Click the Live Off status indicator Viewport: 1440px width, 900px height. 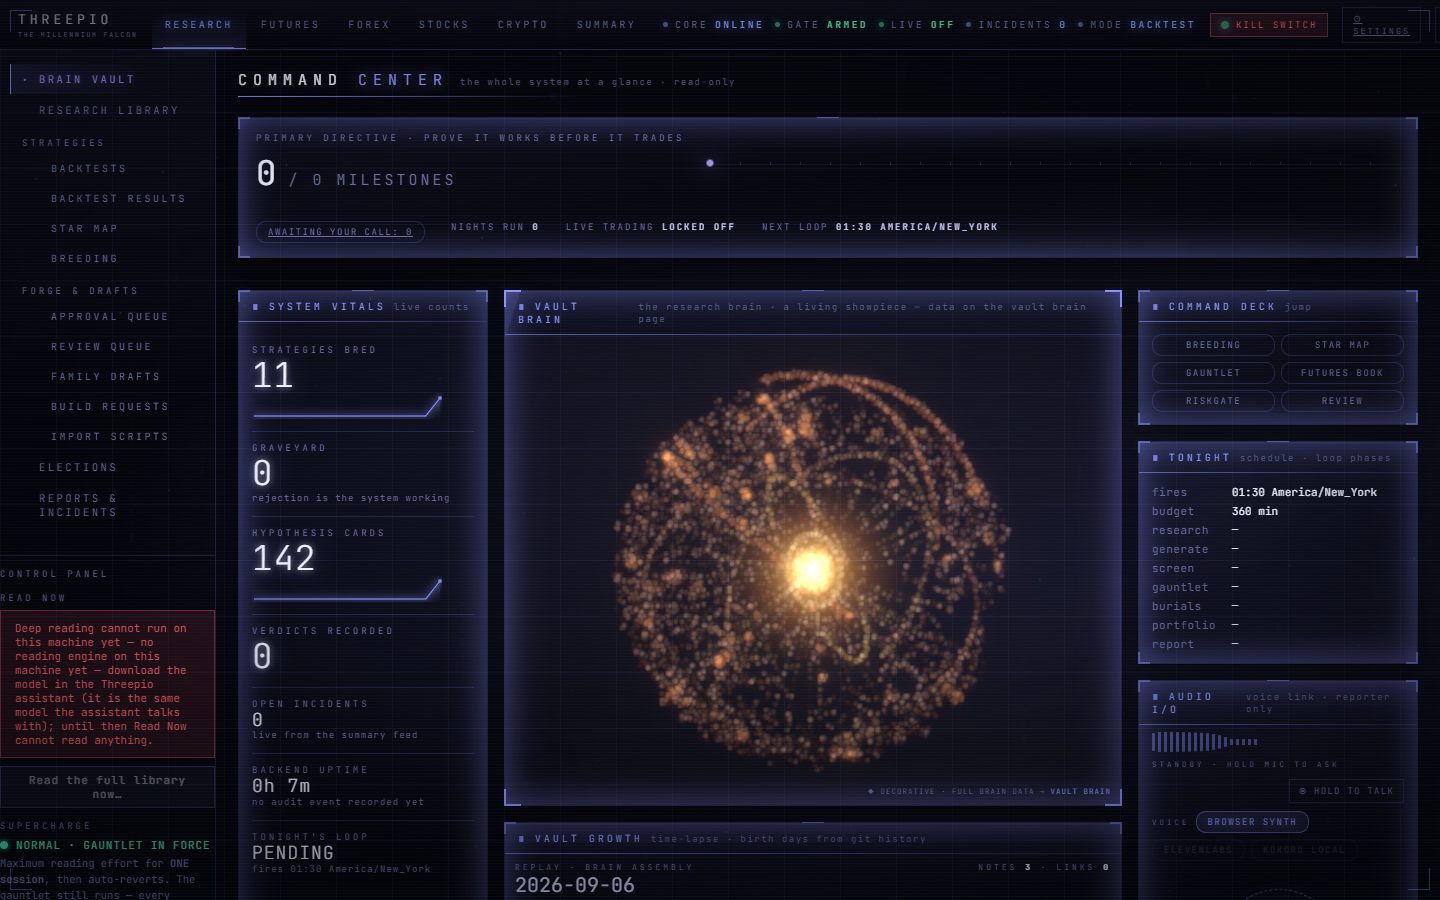(916, 25)
